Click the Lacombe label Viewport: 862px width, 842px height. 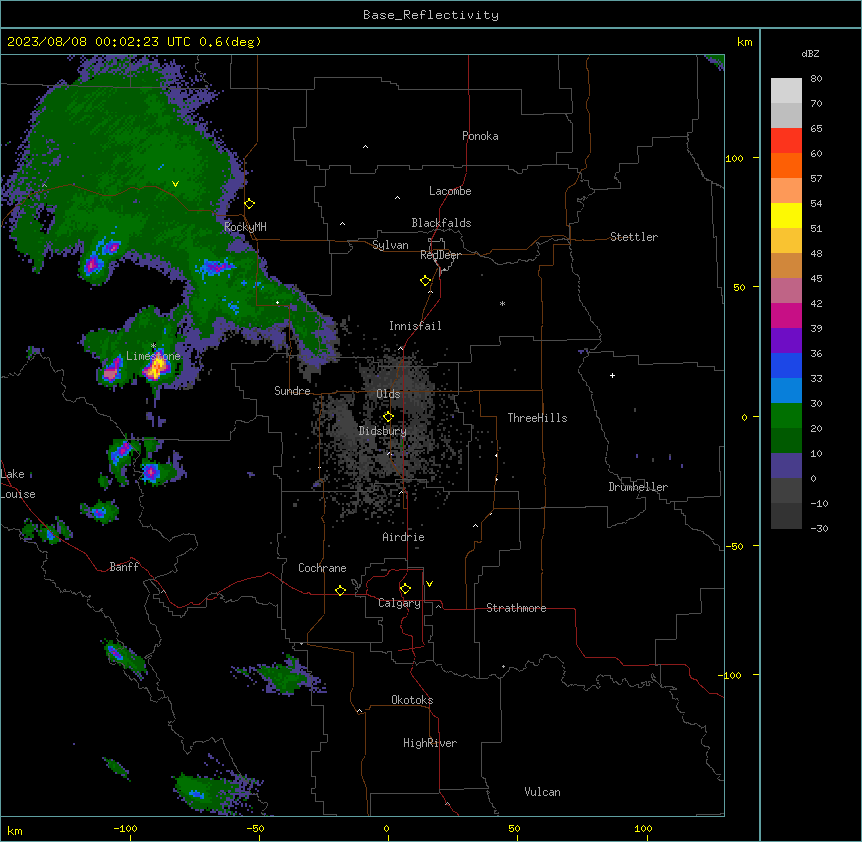pyautogui.click(x=450, y=191)
